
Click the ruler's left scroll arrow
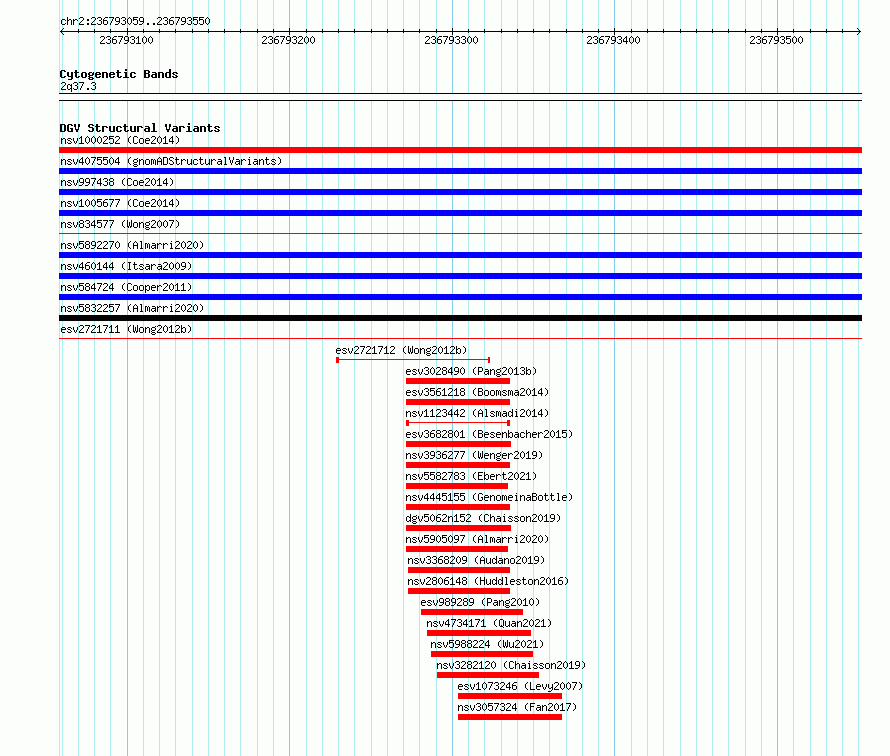62,32
